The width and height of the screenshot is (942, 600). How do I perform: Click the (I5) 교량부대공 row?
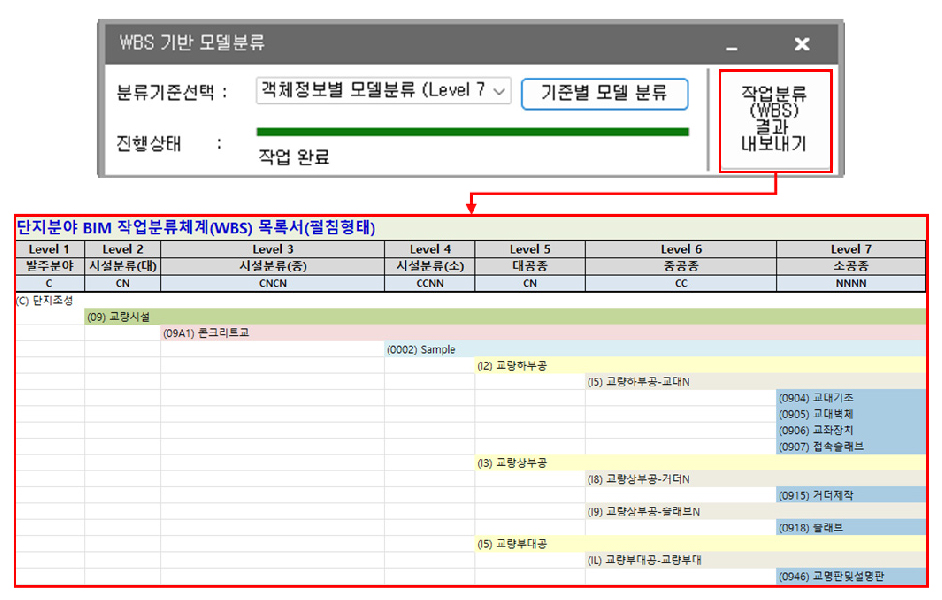coord(512,543)
